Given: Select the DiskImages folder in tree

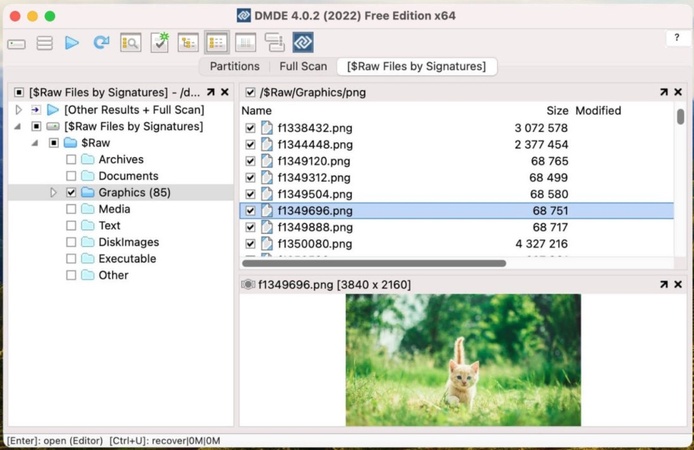Looking at the screenshot, I should coord(129,242).
